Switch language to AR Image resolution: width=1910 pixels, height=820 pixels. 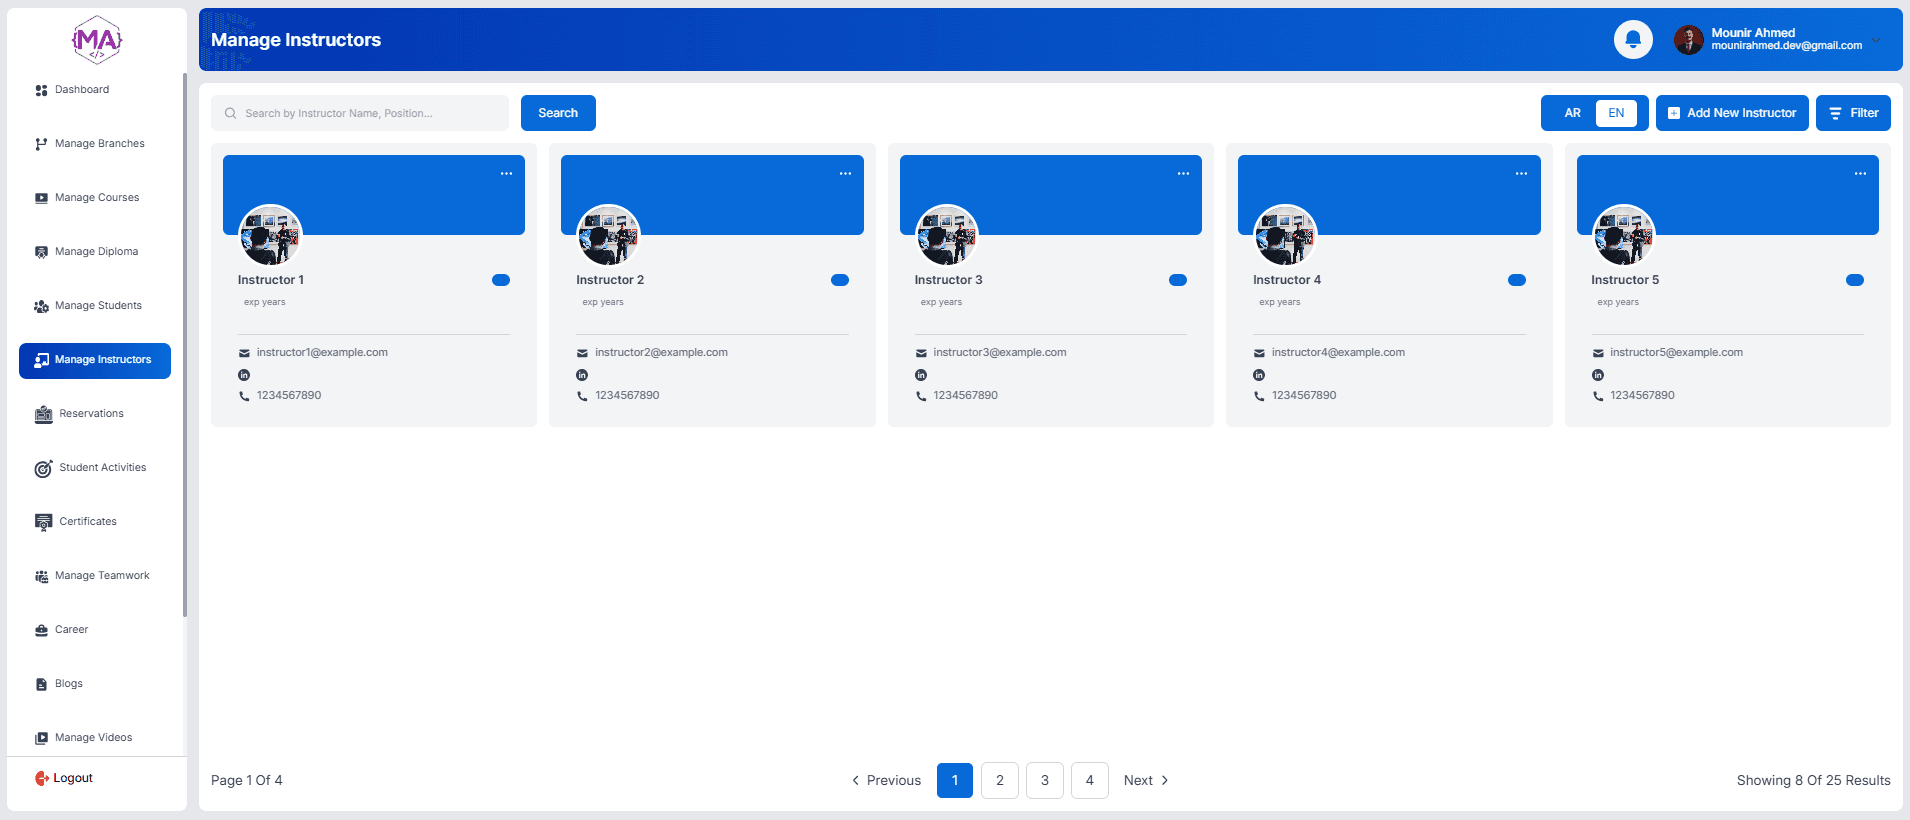click(1572, 113)
